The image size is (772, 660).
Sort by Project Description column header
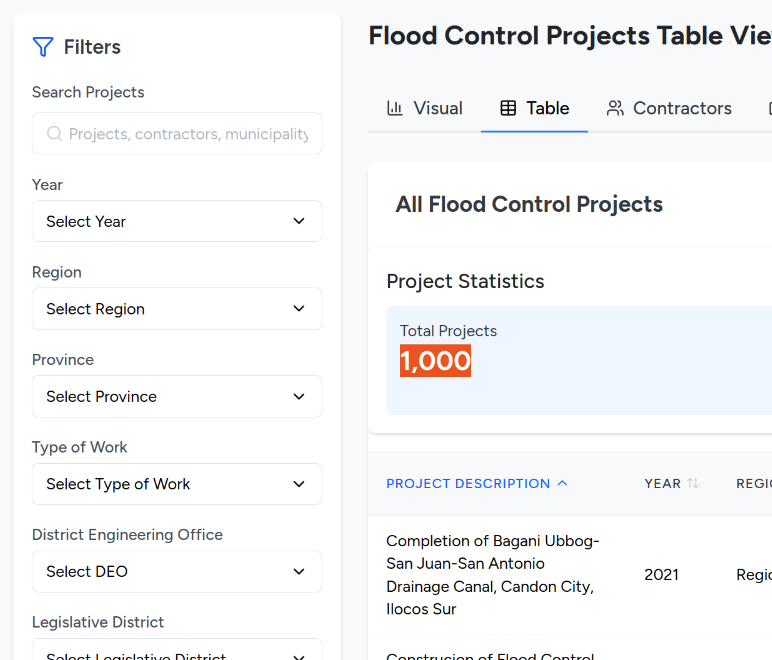468,483
